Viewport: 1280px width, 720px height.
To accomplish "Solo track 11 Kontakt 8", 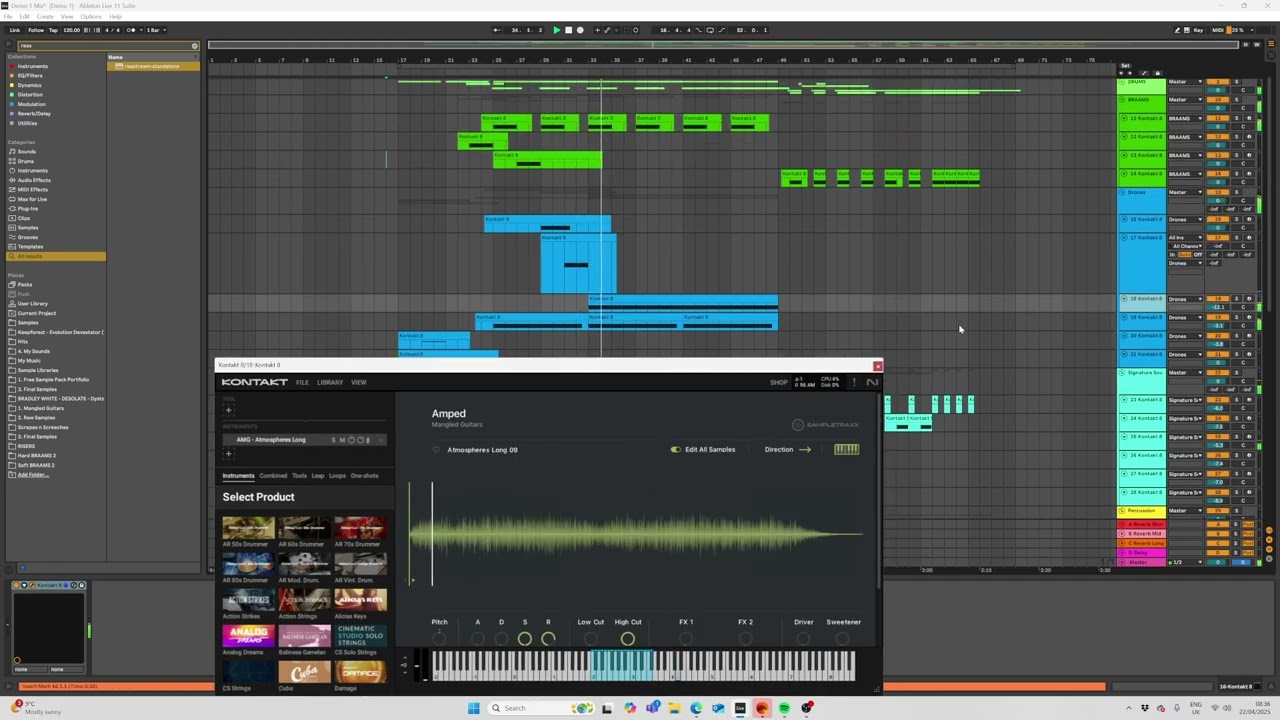I will tap(1236, 118).
